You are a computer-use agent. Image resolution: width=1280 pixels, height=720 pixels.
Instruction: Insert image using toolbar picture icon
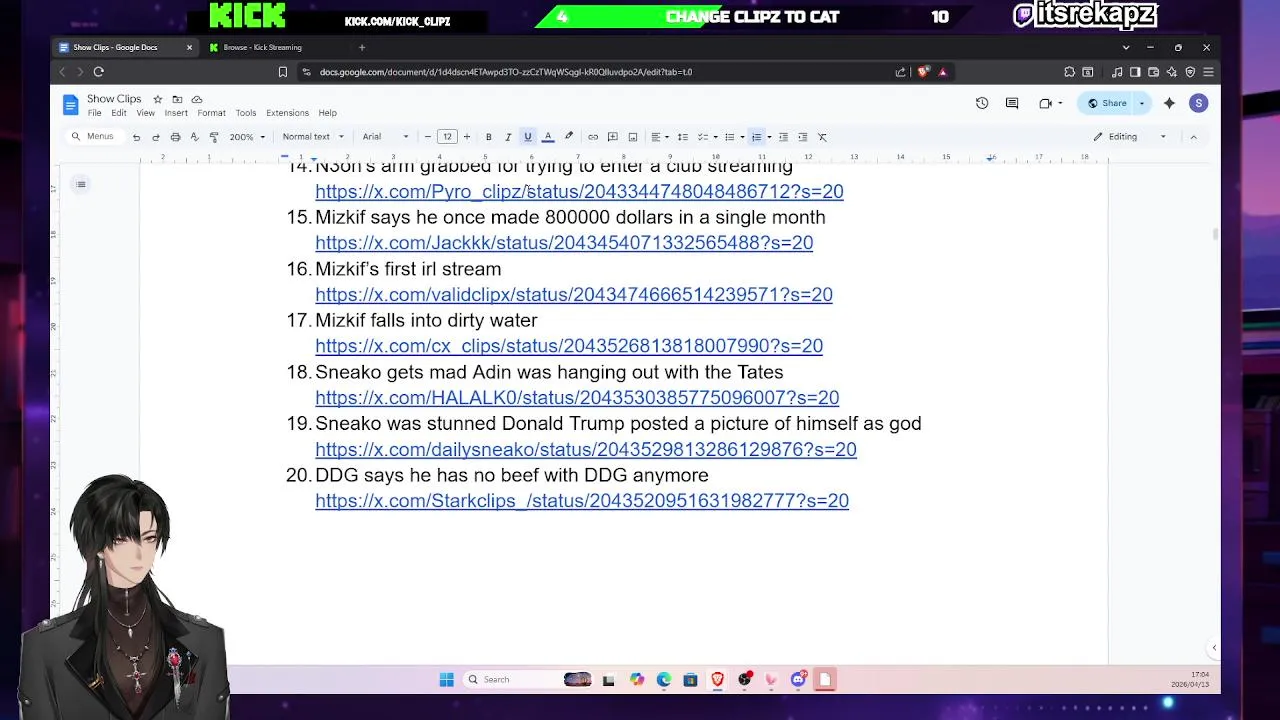point(633,137)
